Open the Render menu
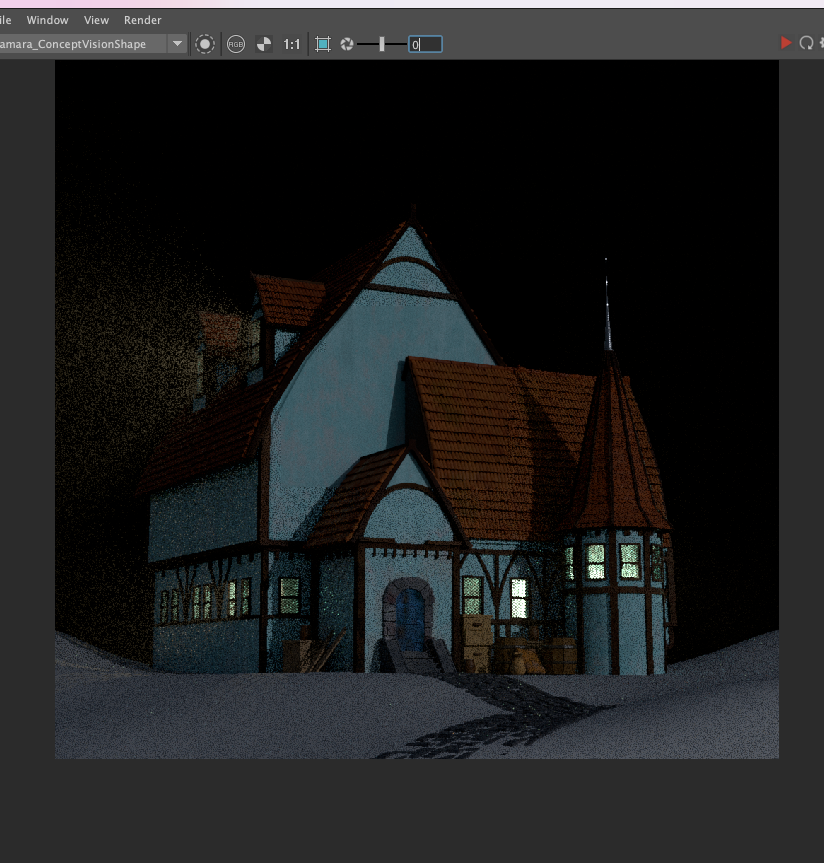This screenshot has width=824, height=863. (x=143, y=20)
